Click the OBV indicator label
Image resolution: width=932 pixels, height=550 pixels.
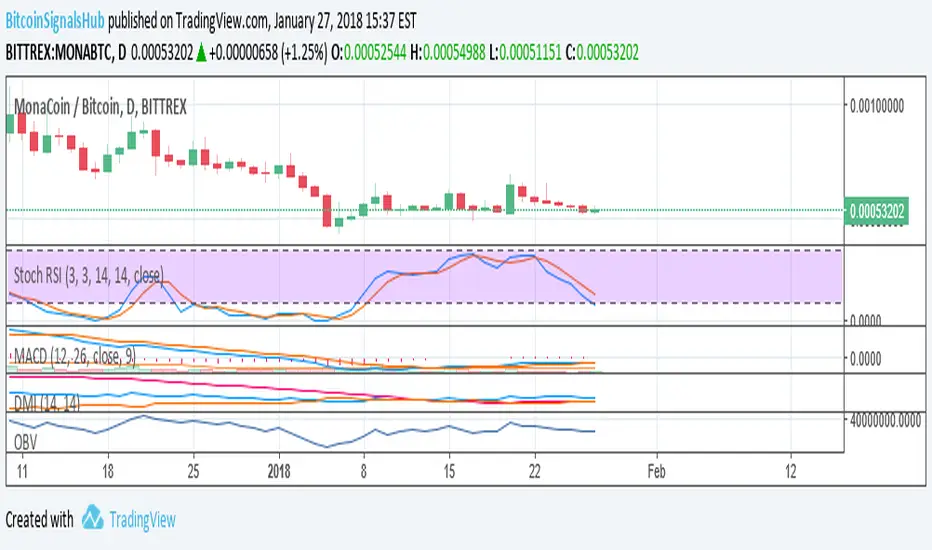[x=25, y=442]
